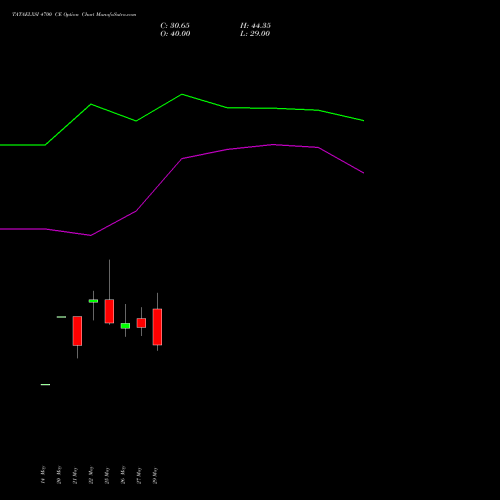
Task: Select the small green candle for 22 May
Action: 93,301
